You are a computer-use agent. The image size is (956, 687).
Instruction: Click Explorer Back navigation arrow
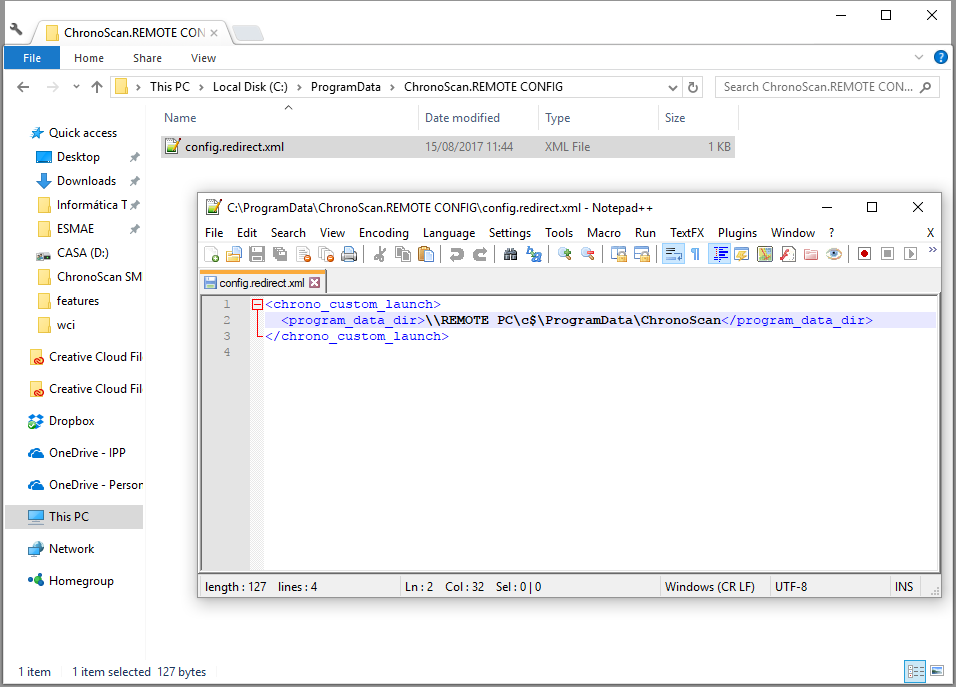[x=23, y=87]
